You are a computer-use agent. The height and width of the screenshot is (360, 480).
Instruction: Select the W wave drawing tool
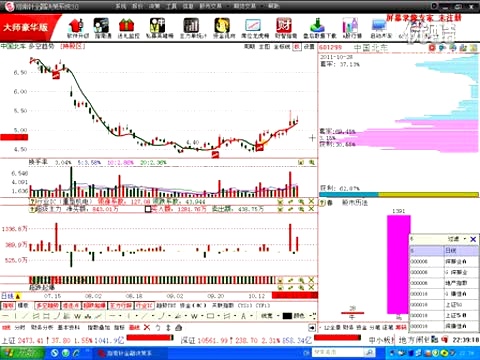tap(77, 316)
